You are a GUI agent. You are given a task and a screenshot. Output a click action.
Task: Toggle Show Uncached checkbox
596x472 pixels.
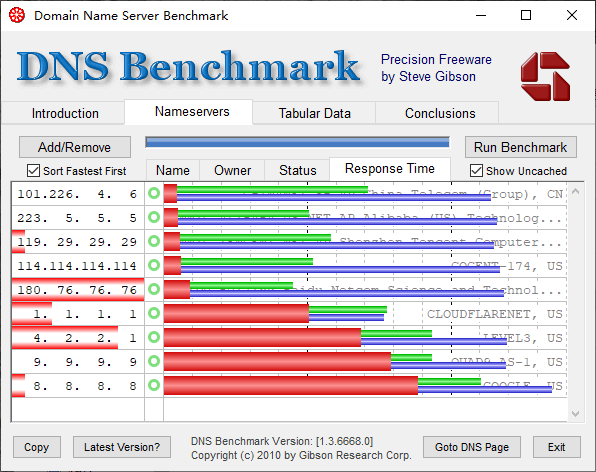click(476, 171)
